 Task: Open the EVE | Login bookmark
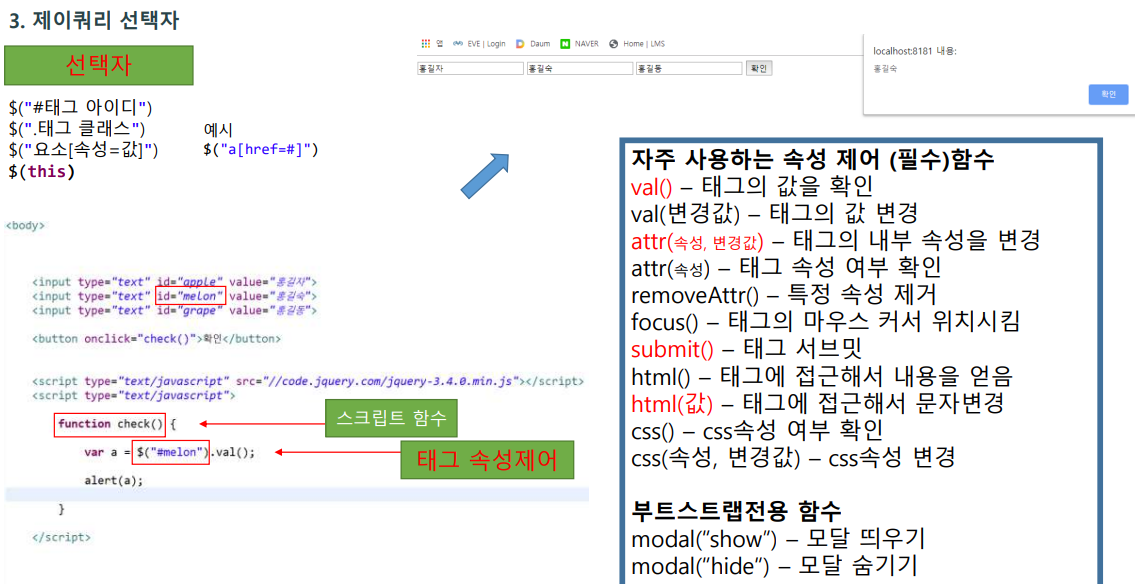pyautogui.click(x=487, y=43)
